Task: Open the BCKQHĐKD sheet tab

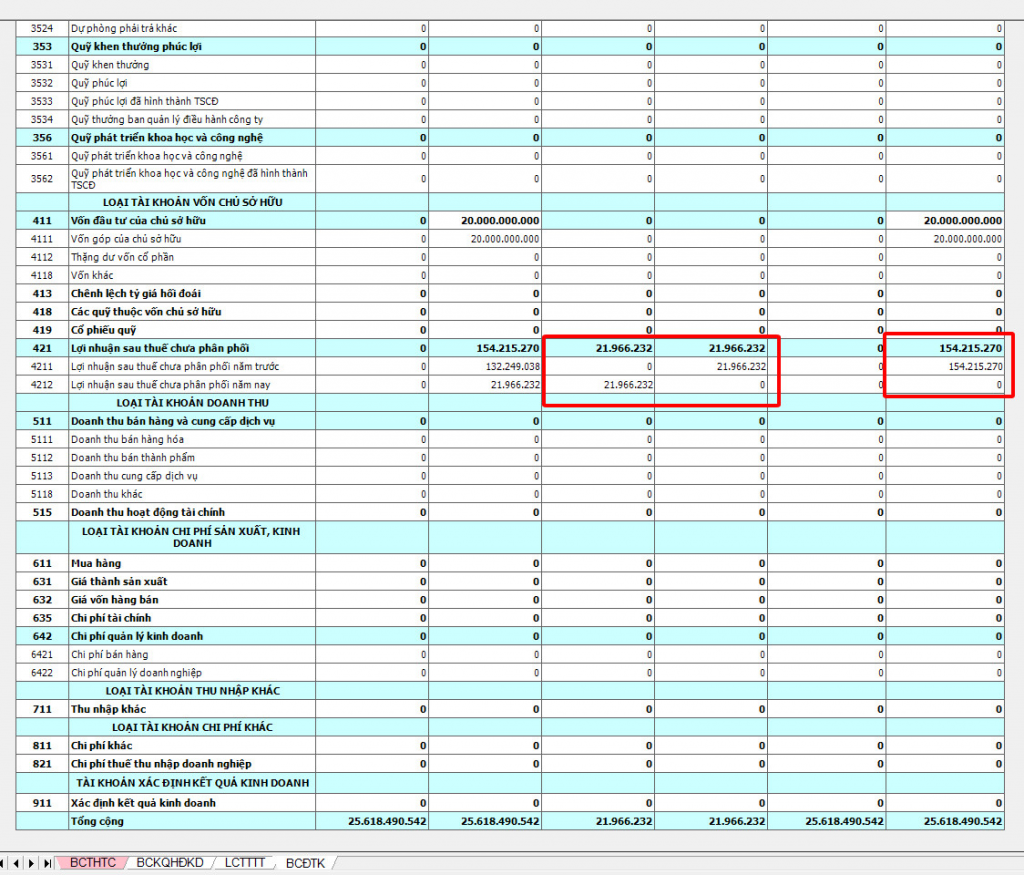Action: pyautogui.click(x=169, y=863)
